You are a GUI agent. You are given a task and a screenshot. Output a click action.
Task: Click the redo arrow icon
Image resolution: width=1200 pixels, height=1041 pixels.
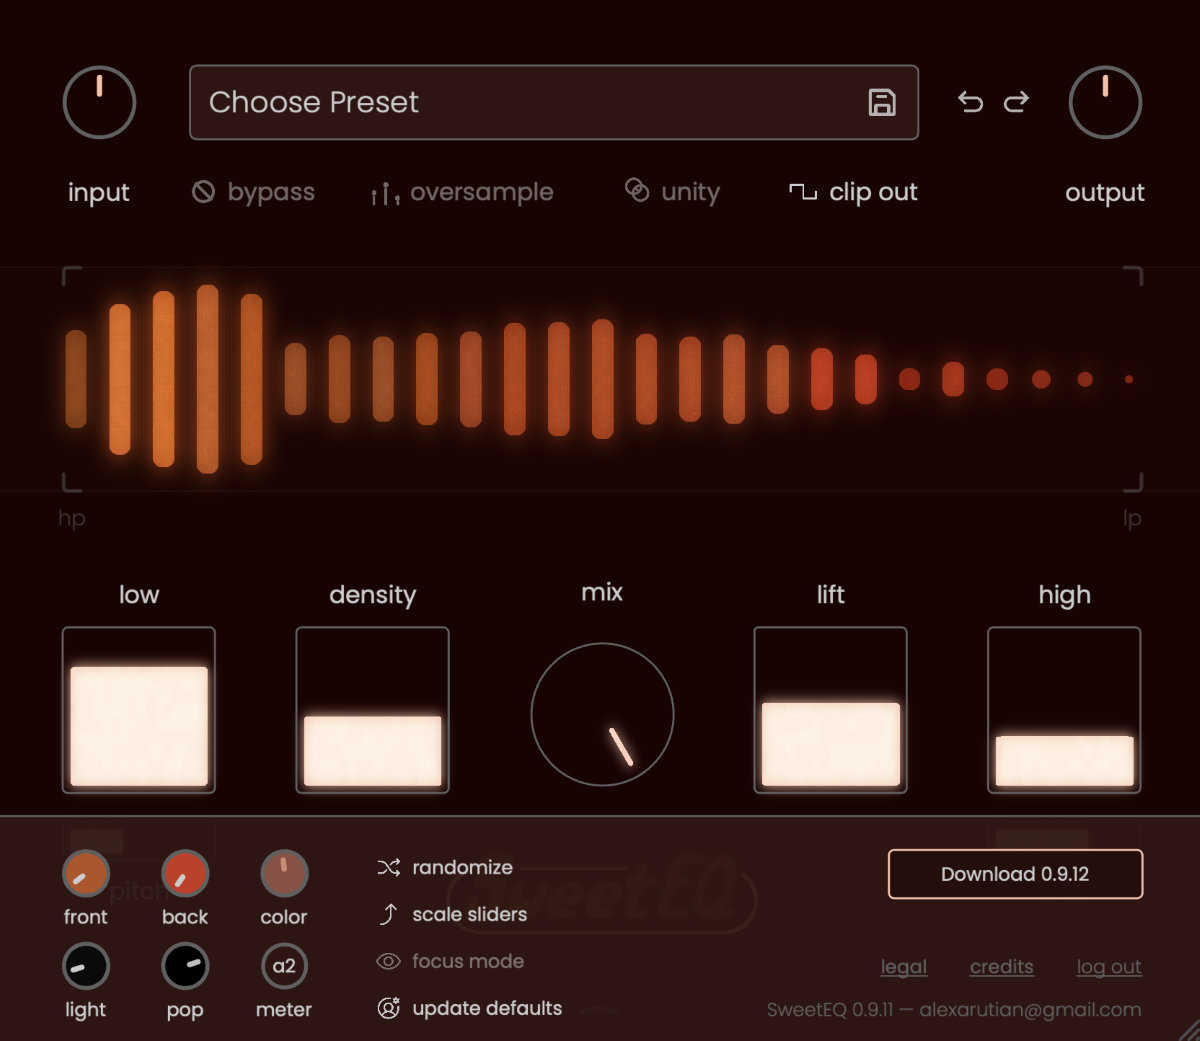pyautogui.click(x=1016, y=102)
